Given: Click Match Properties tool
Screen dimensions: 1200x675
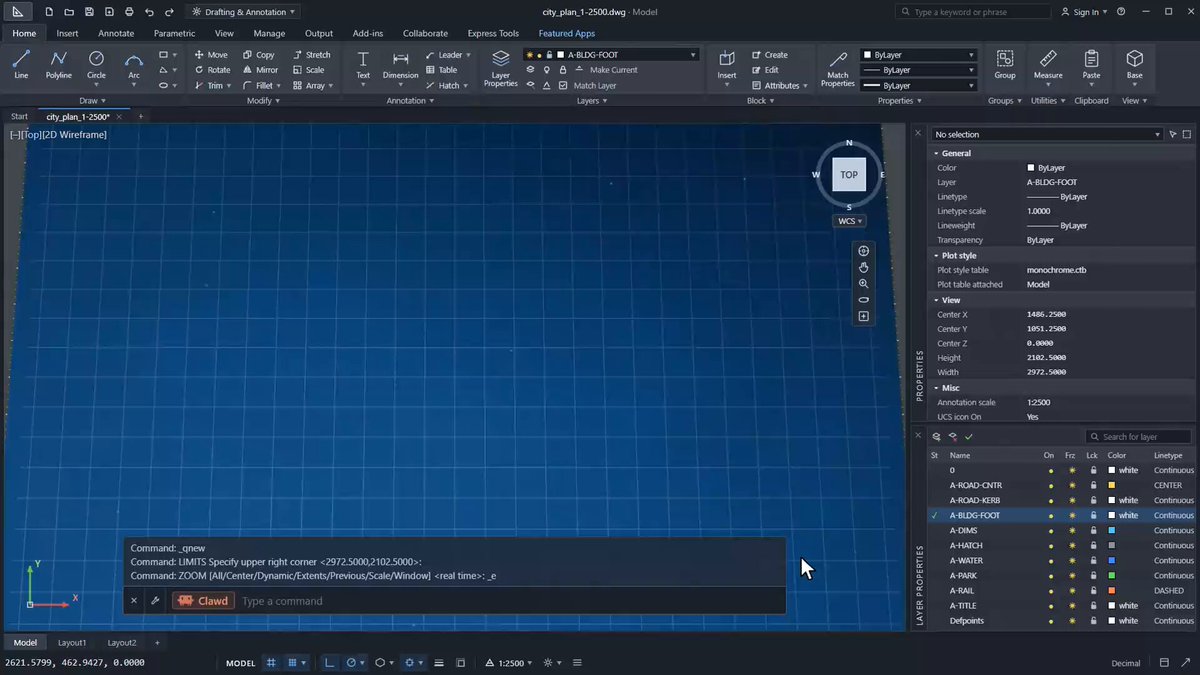Looking at the screenshot, I should [838, 68].
